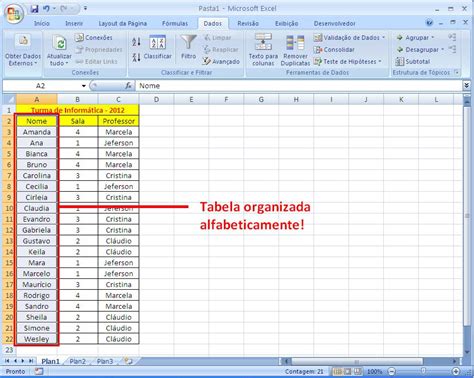This screenshot has height=378, width=474.
Task: Click macro record icon in status bar
Action: coord(39,371)
